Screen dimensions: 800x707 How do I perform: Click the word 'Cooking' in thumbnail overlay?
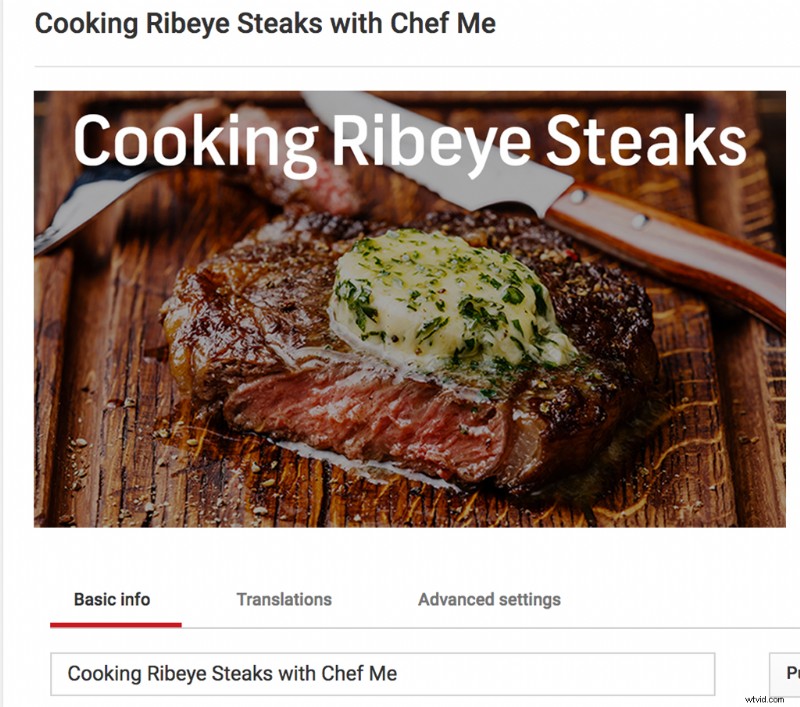(x=196, y=144)
